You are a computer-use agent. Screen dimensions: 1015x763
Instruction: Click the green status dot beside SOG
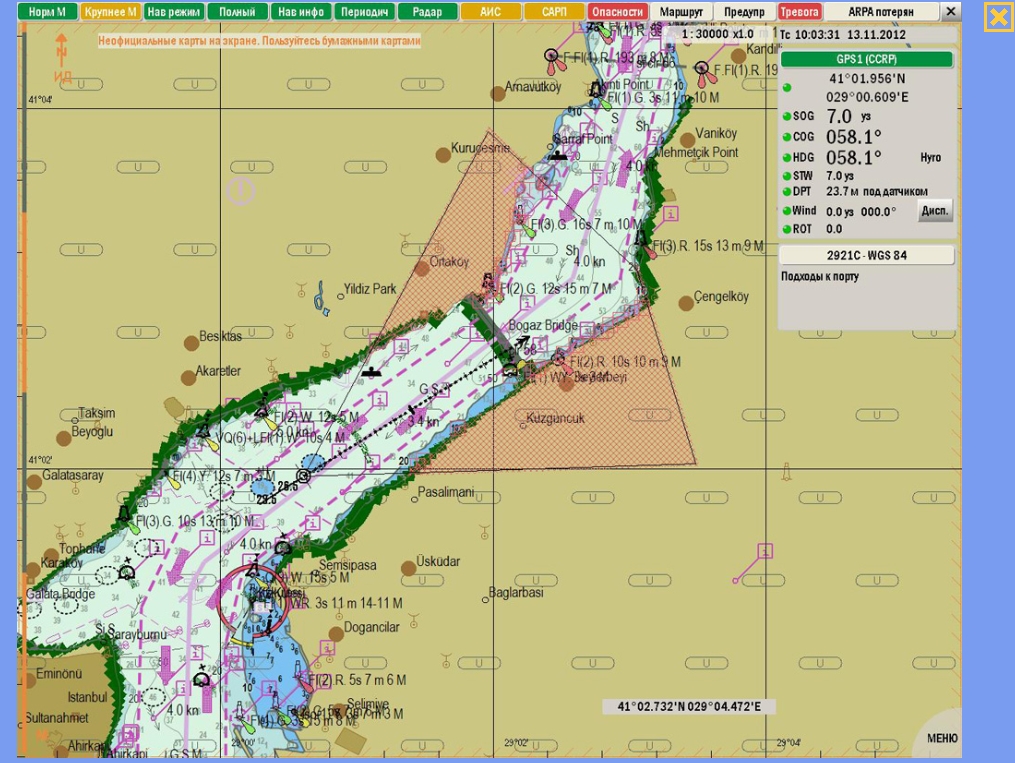click(x=786, y=116)
